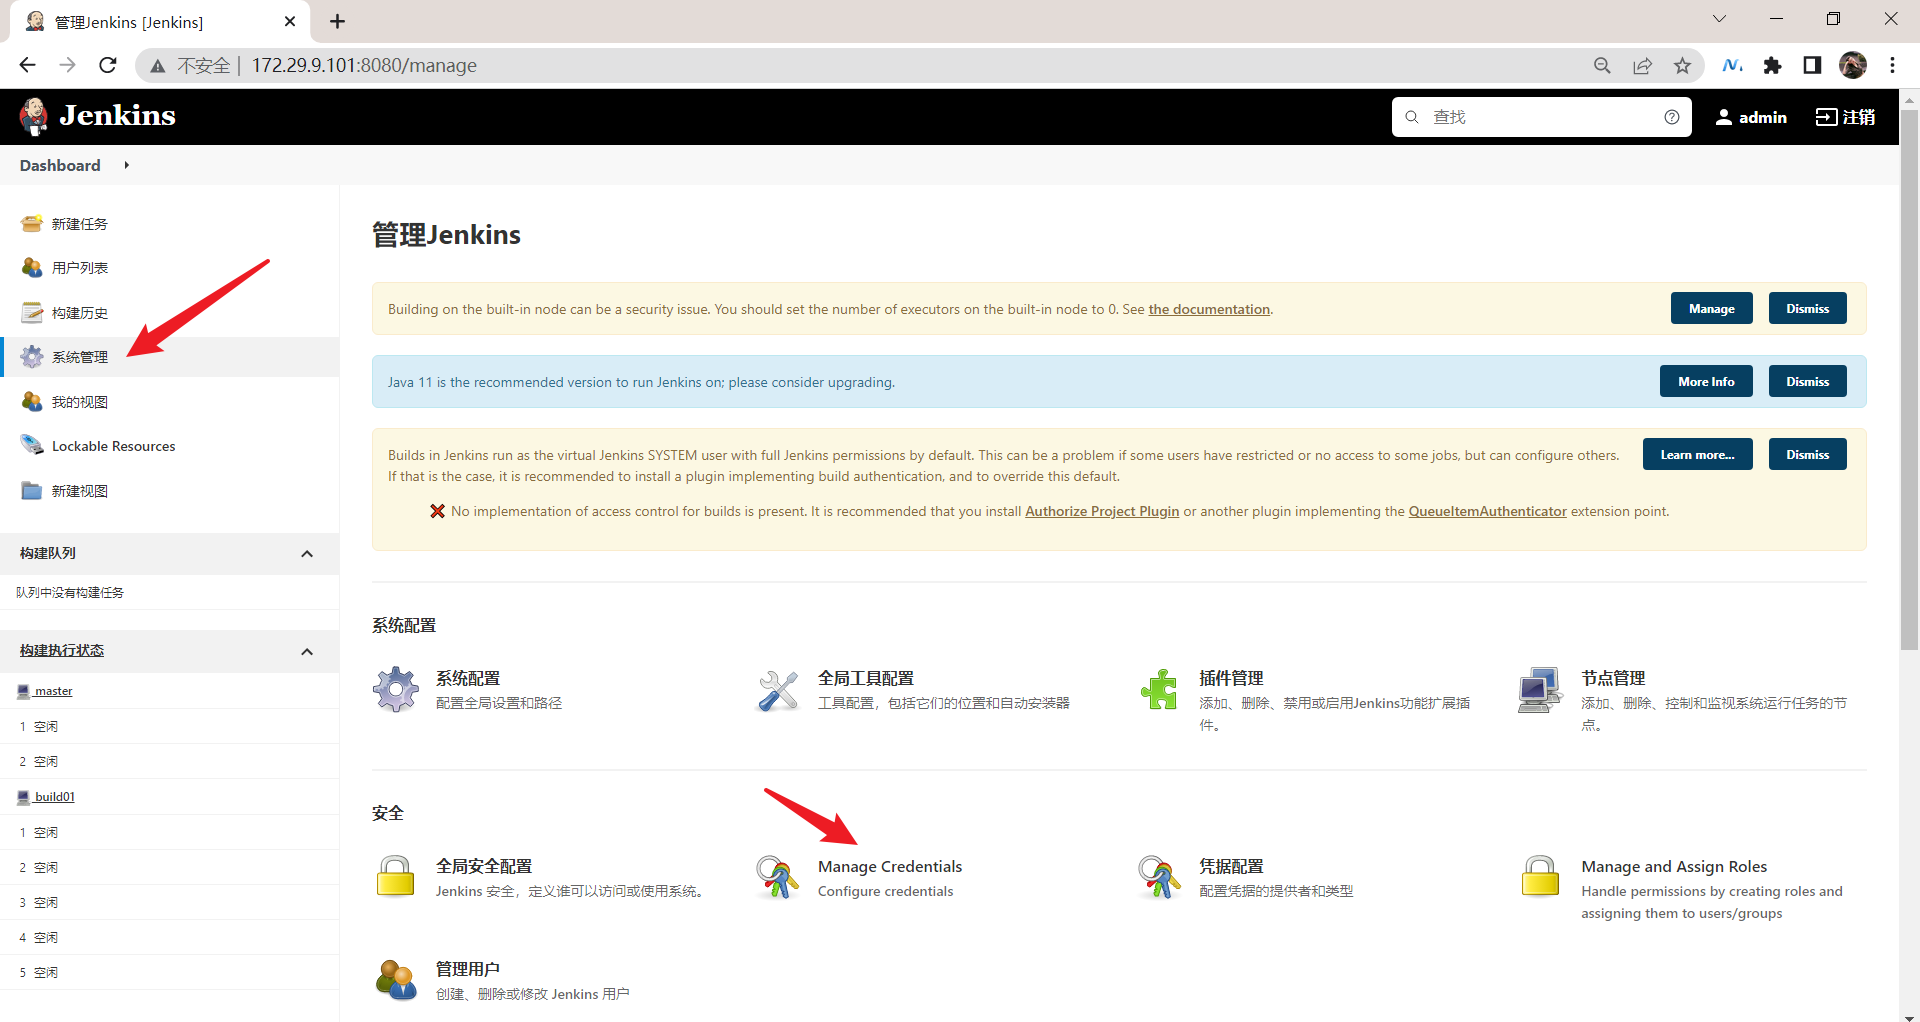Open the browser tab search chevron
The width and height of the screenshot is (1920, 1022).
tap(1719, 19)
